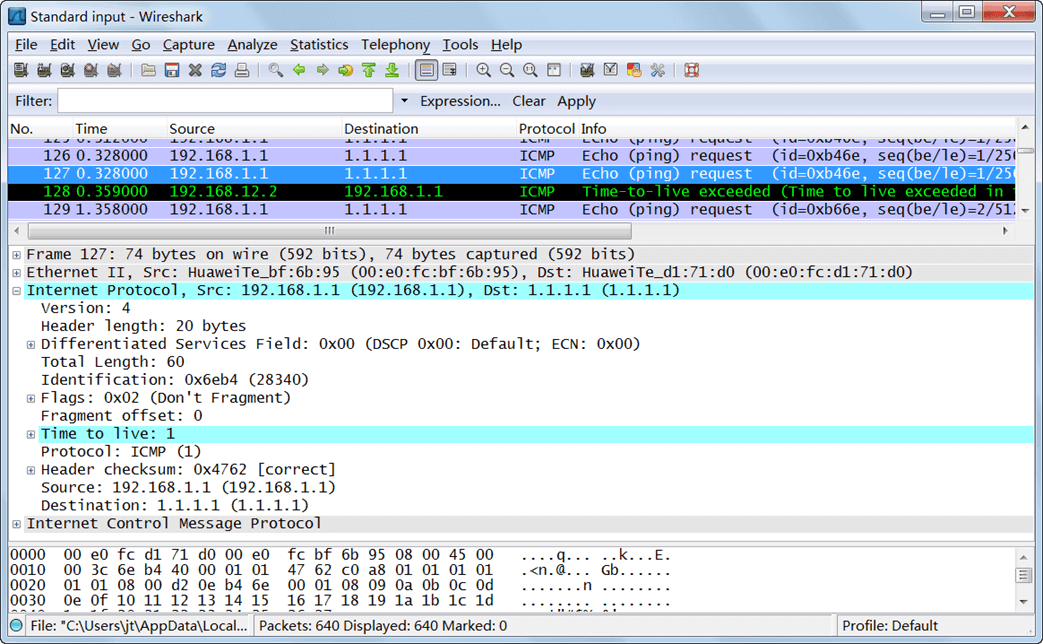Screen dimensions: 1043x644
Task: Toggle auto scroll during live capture
Action: pos(450,70)
